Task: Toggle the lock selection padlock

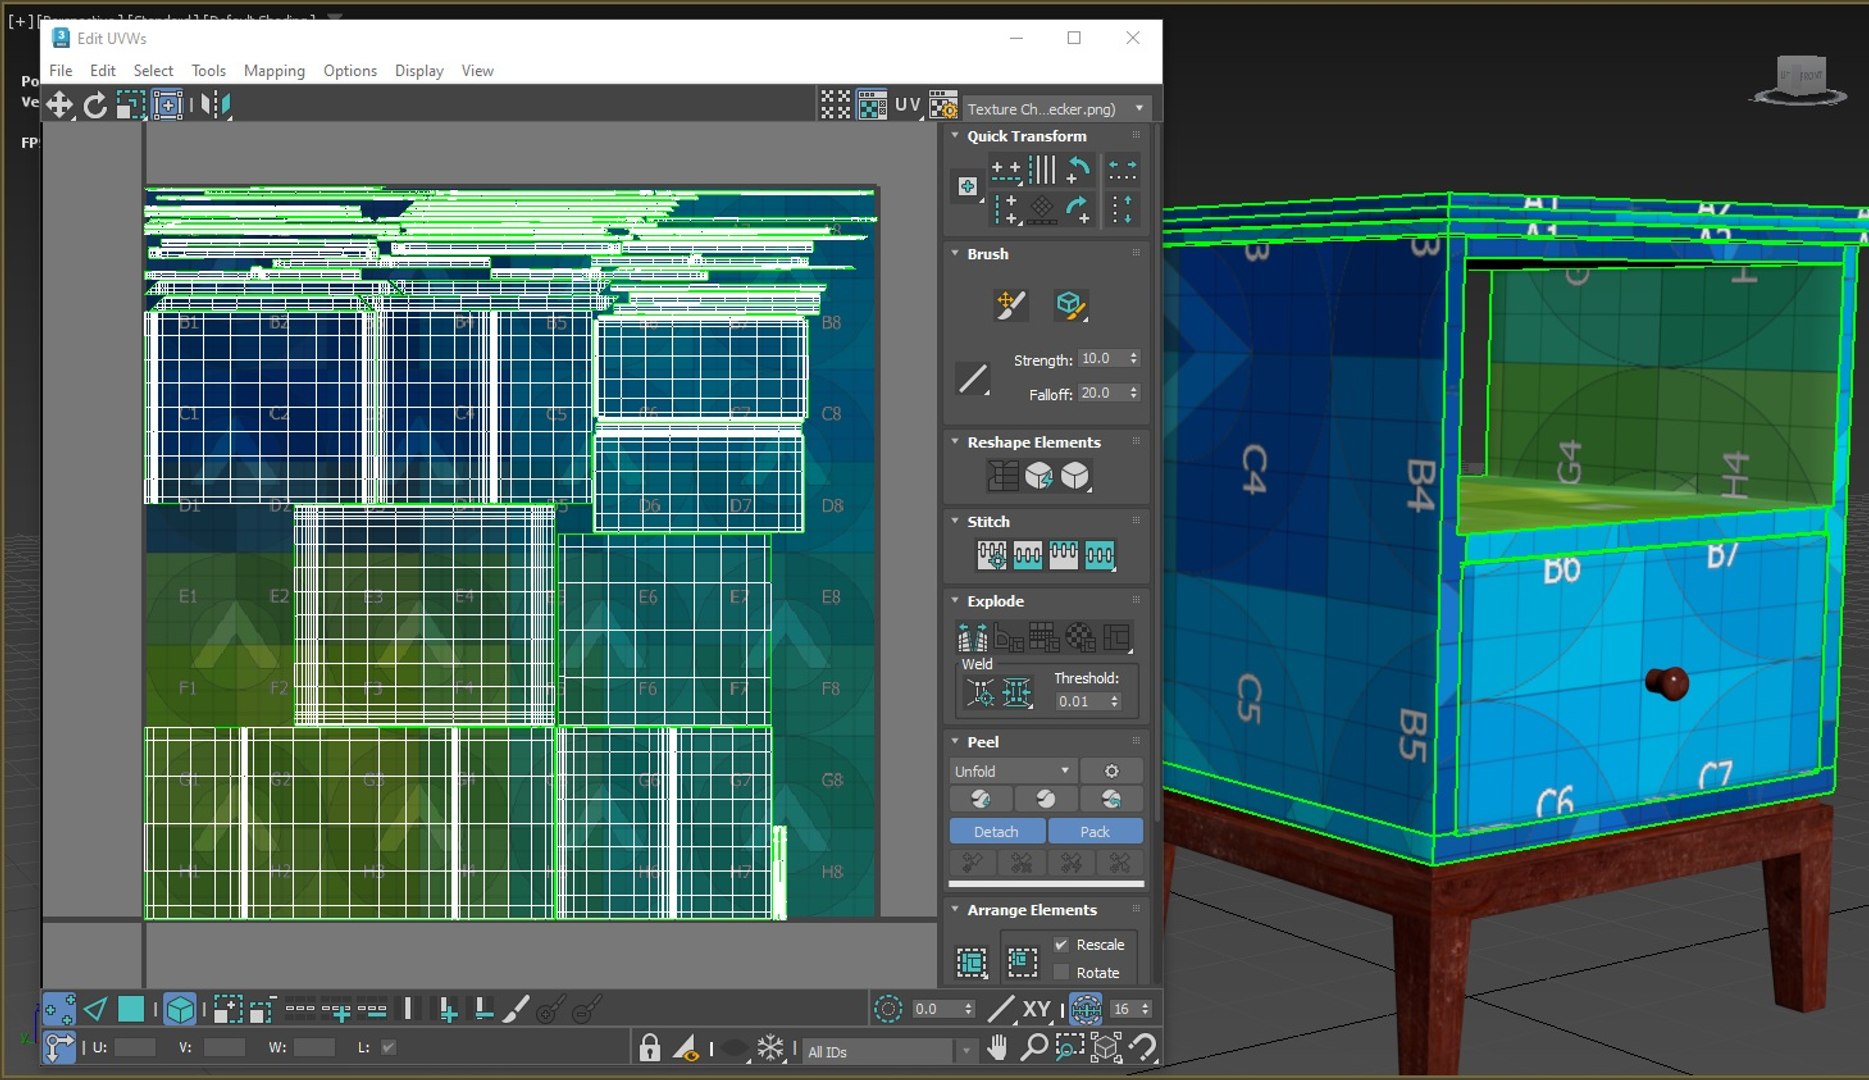Action: [650, 1047]
